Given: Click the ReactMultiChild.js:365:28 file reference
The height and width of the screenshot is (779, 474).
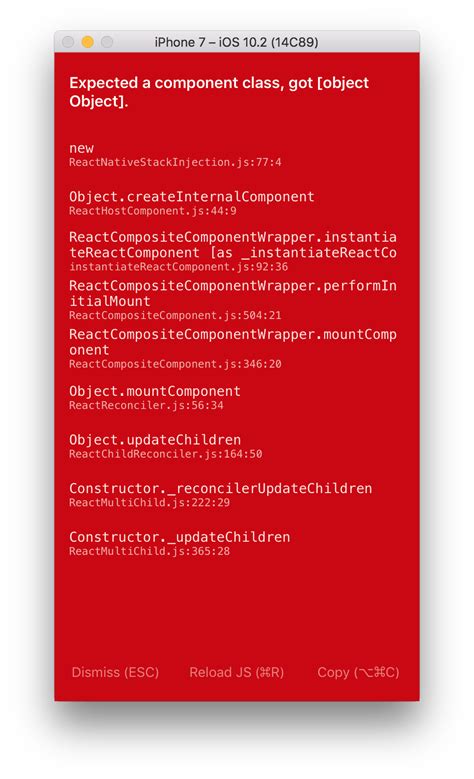Looking at the screenshot, I should (150, 551).
